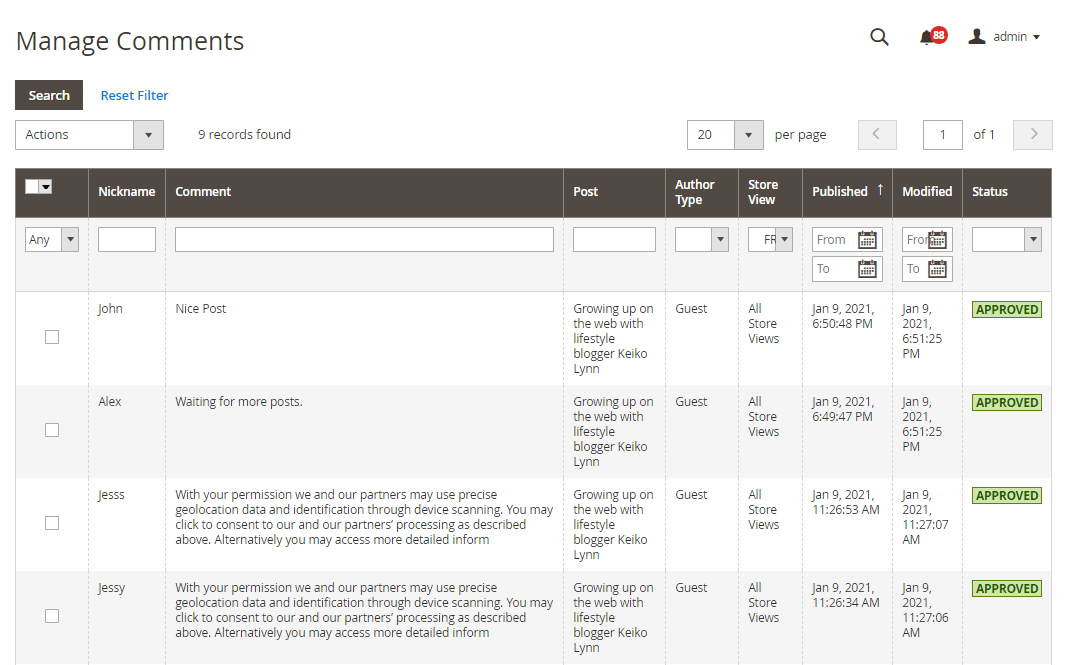Sort by Modified column header
The width and height of the screenshot is (1069, 665).
[927, 192]
